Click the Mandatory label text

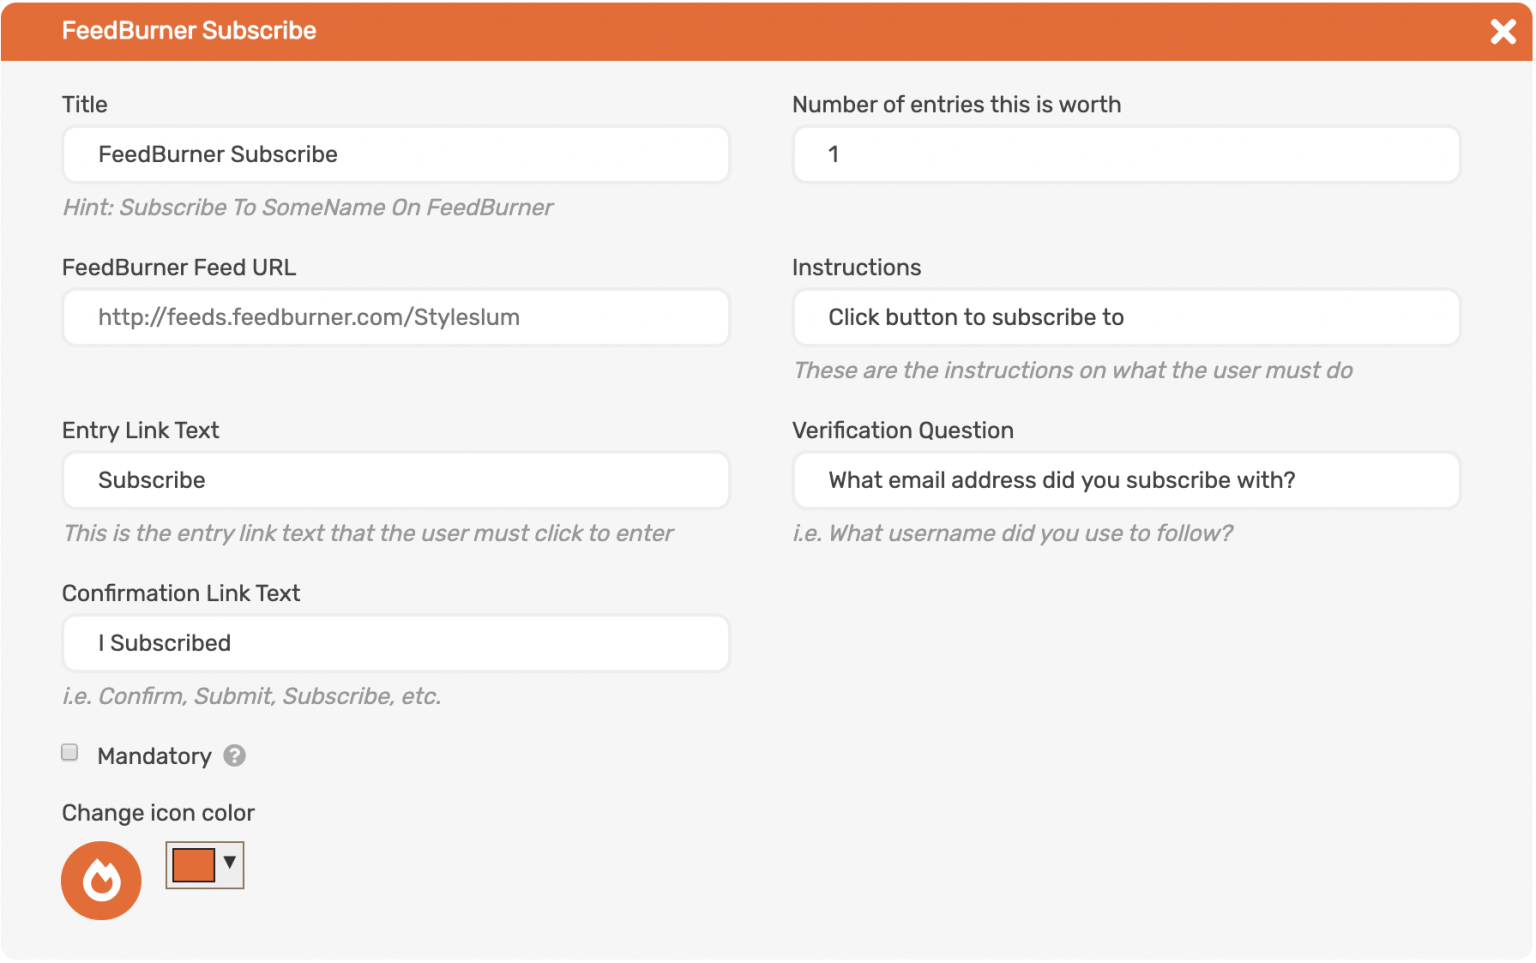pos(154,756)
